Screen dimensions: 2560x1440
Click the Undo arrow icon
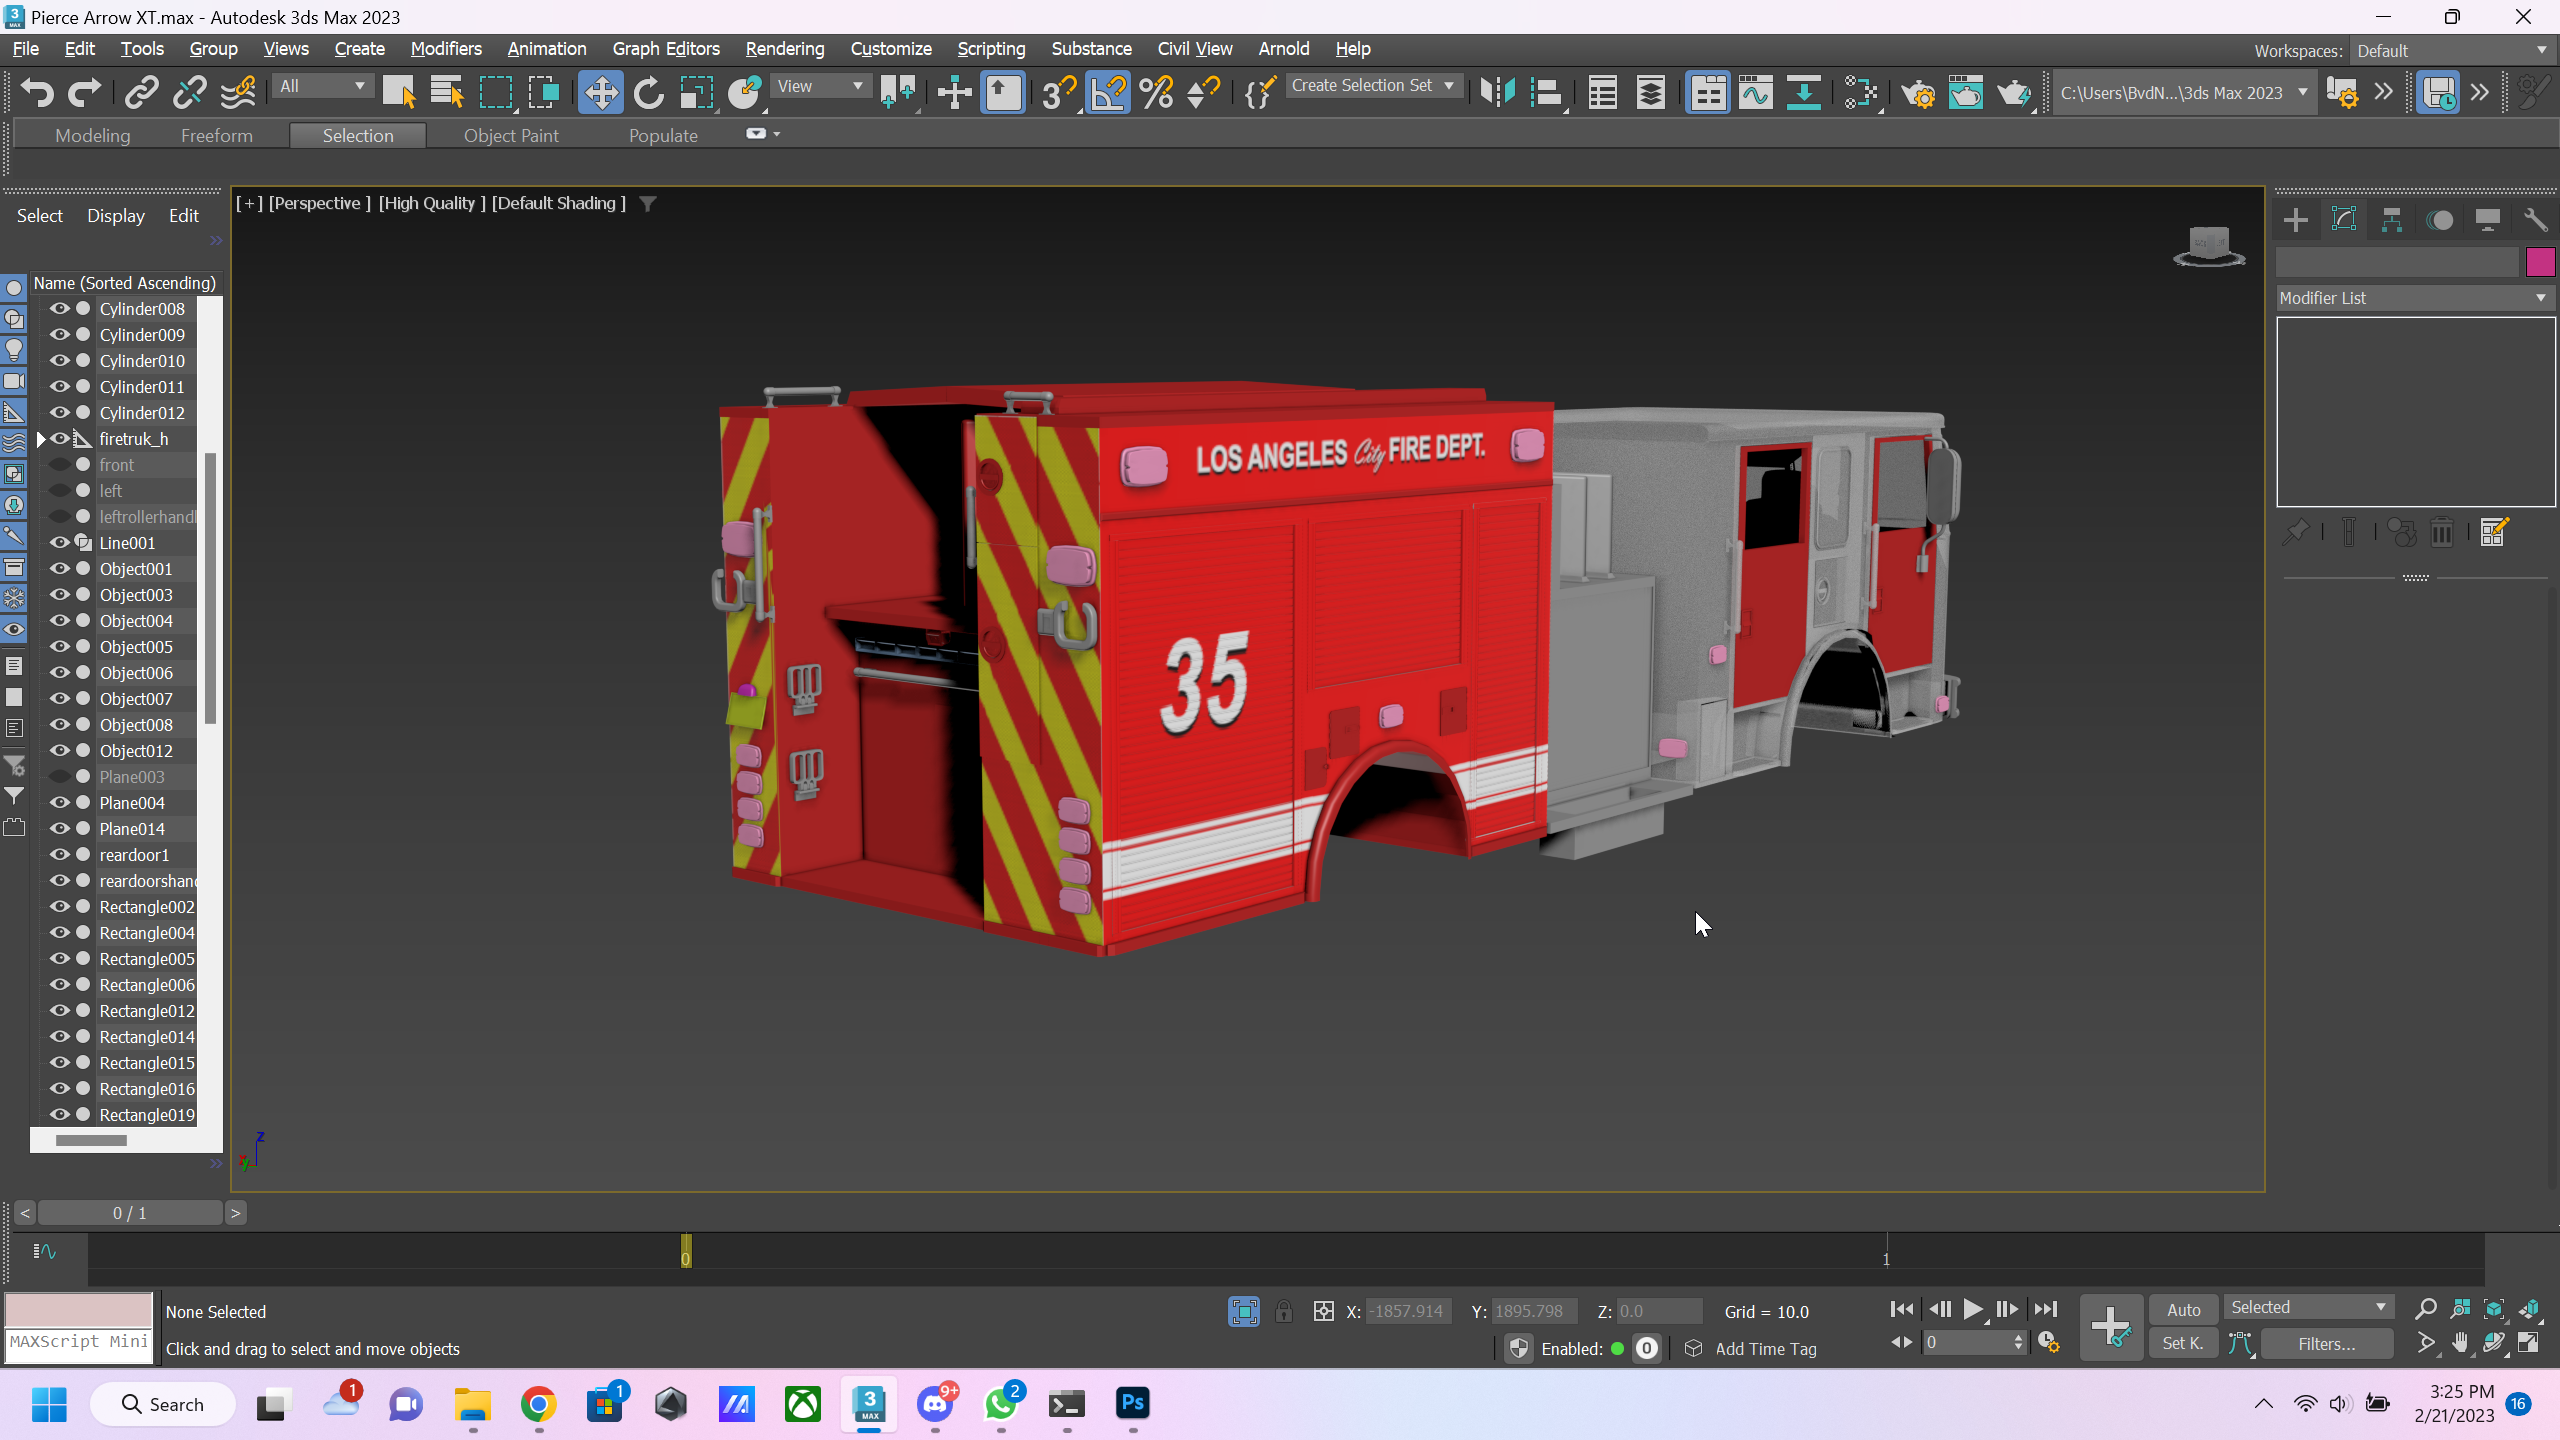tap(37, 93)
